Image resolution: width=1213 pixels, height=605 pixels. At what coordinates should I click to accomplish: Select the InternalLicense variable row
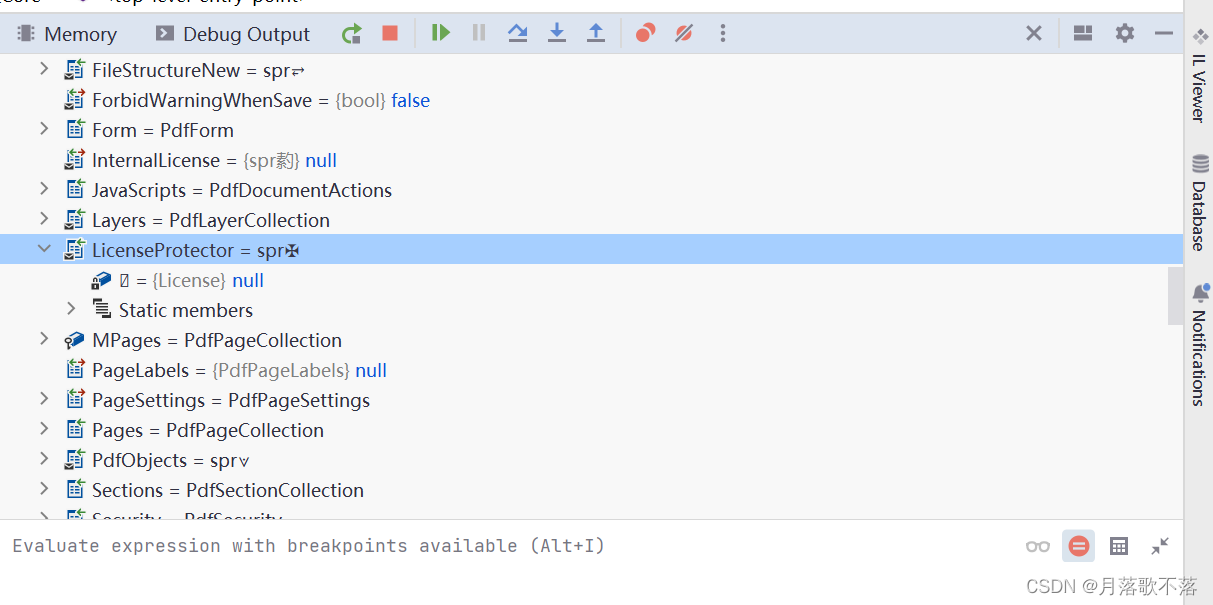[x=591, y=160]
